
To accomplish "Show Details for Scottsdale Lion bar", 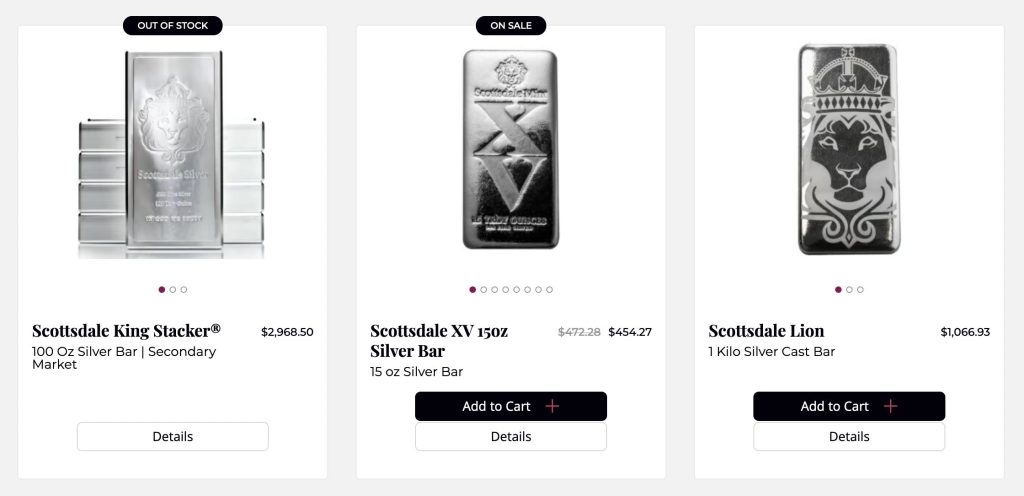I will click(849, 436).
